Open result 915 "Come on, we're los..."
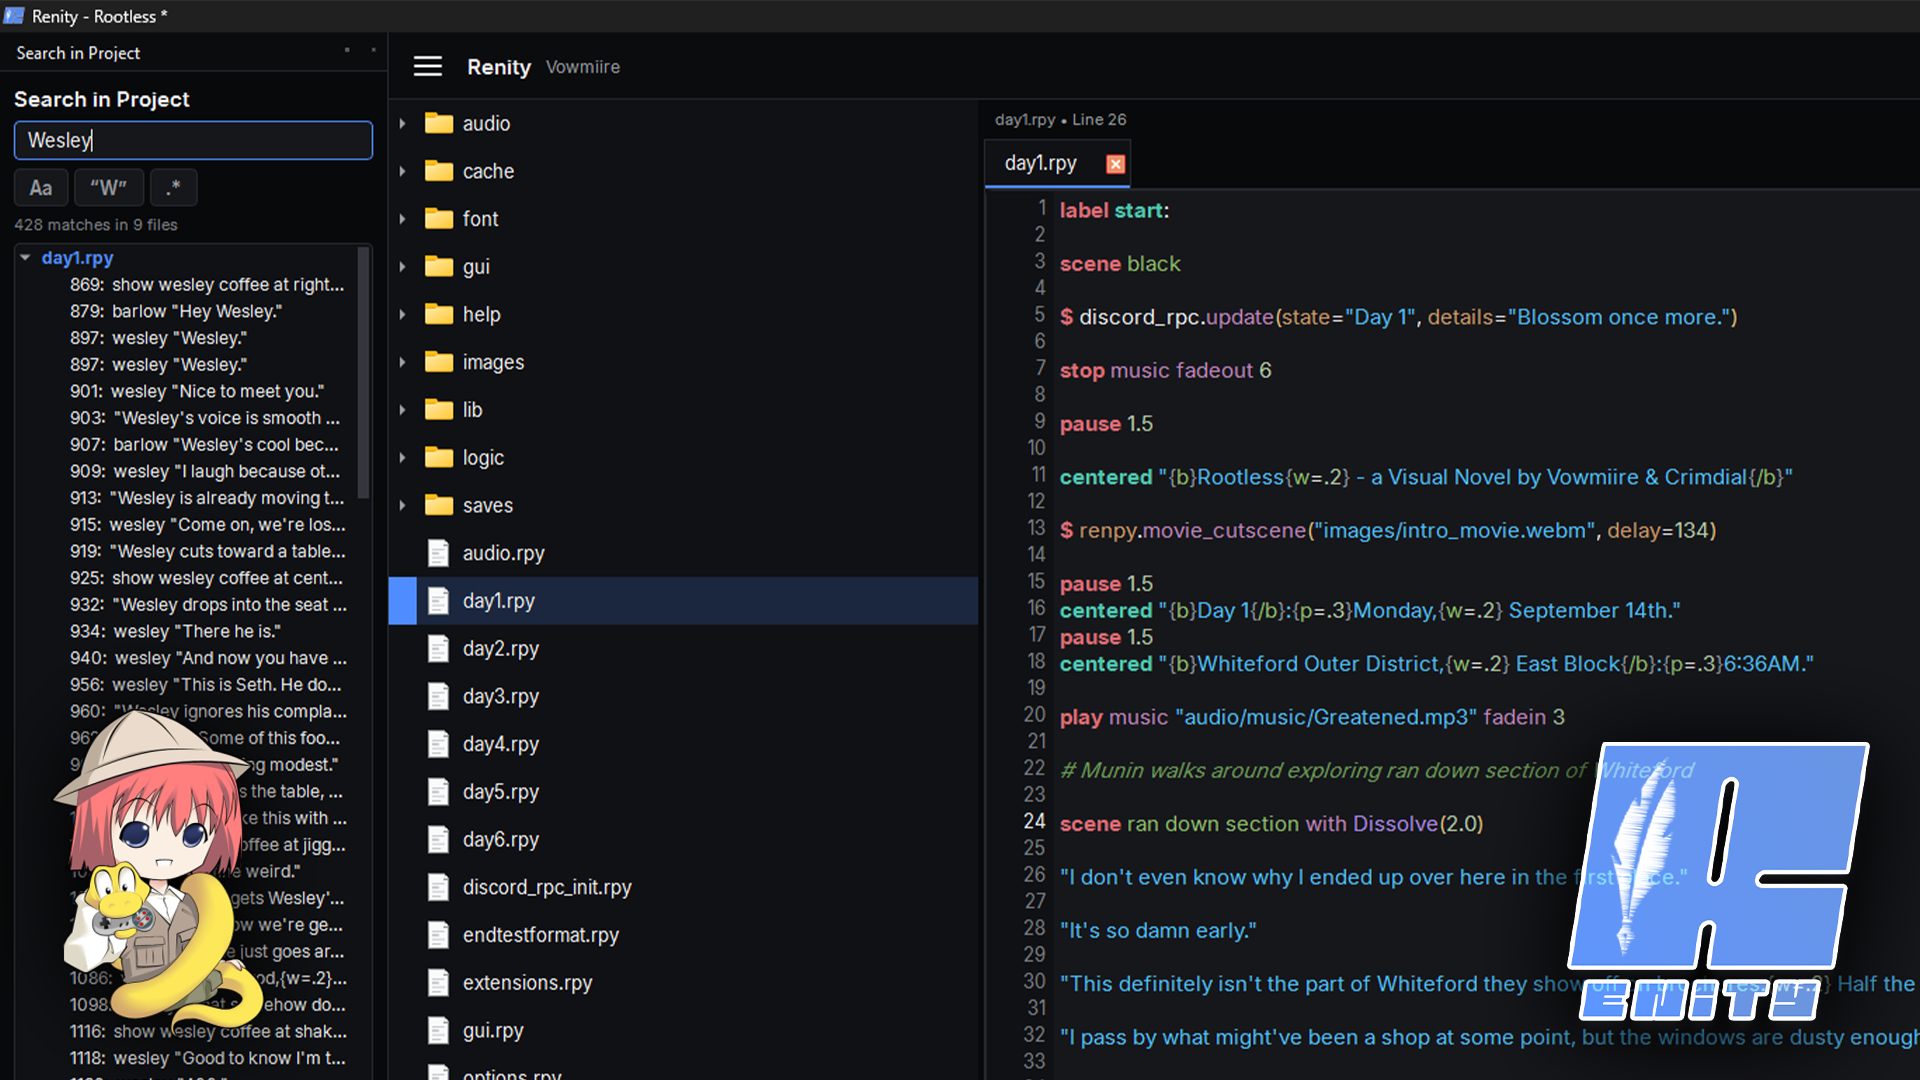This screenshot has width=1920, height=1080. (x=207, y=524)
